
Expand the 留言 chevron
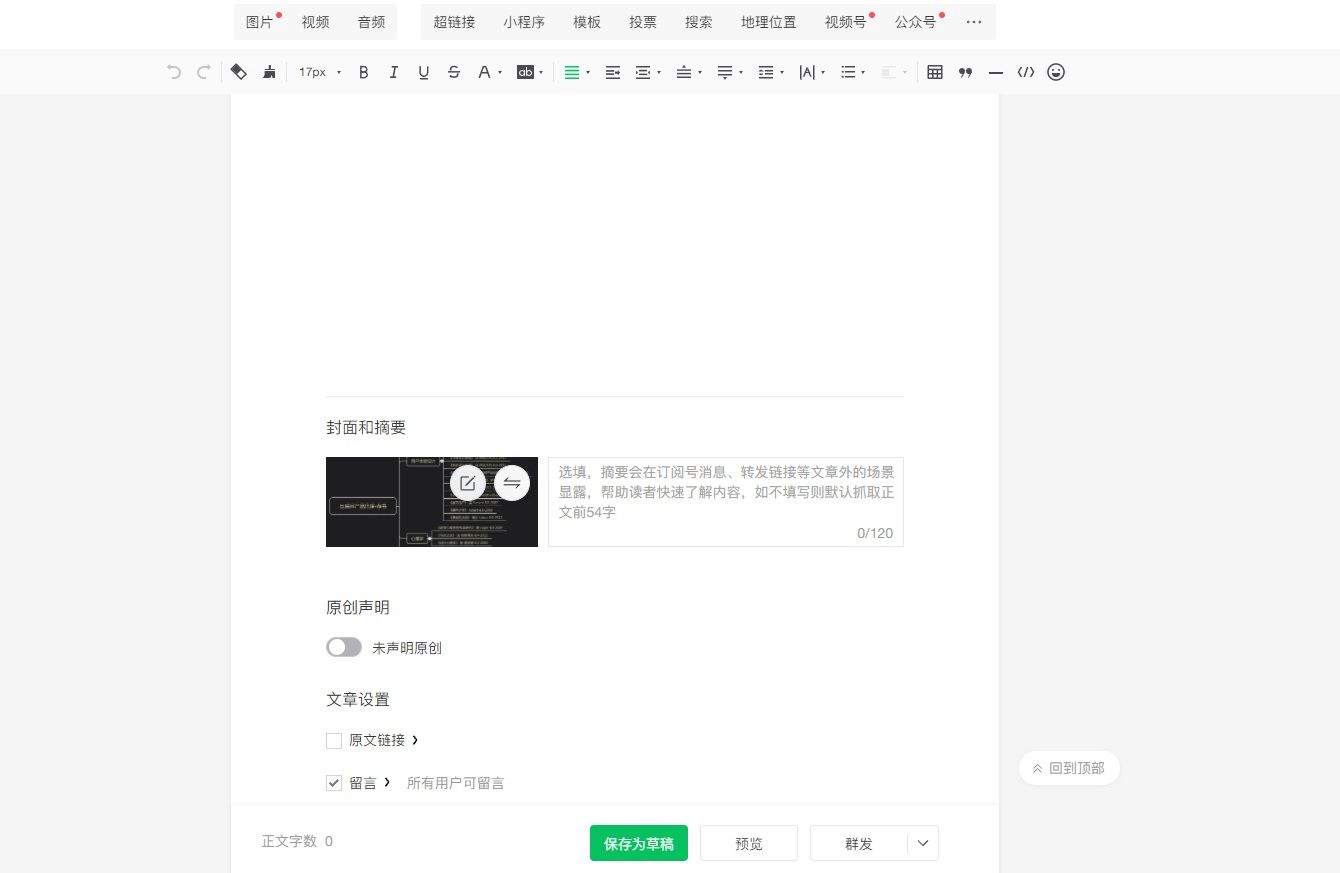387,782
